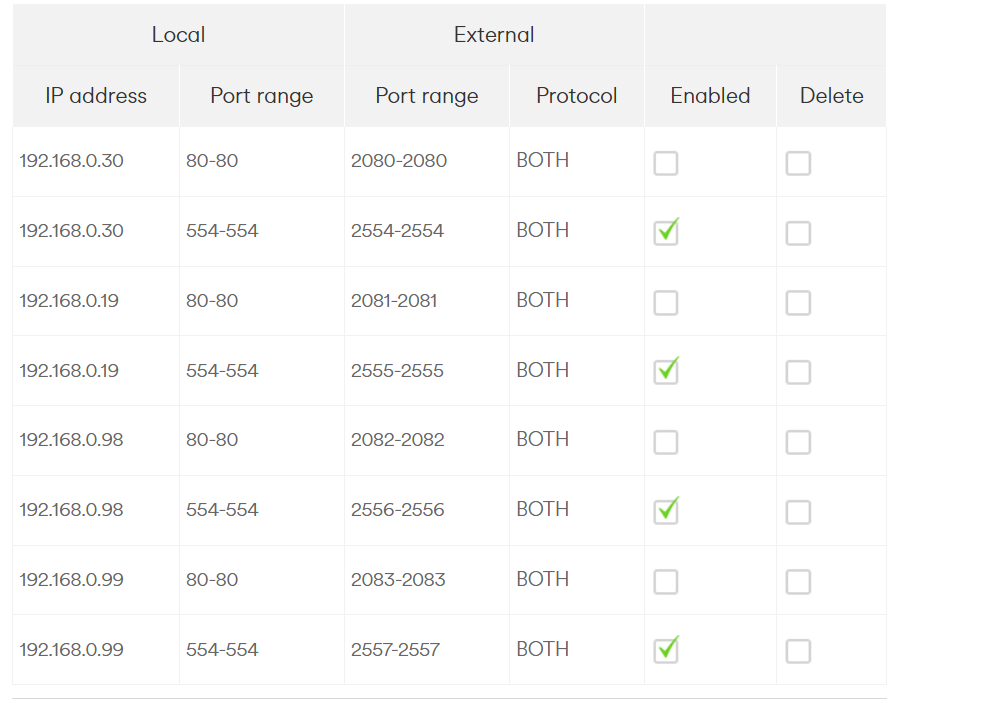Mark the 2554-2554 rule for deletion
Viewport: 982px width, 708px height.
[x=798, y=233]
